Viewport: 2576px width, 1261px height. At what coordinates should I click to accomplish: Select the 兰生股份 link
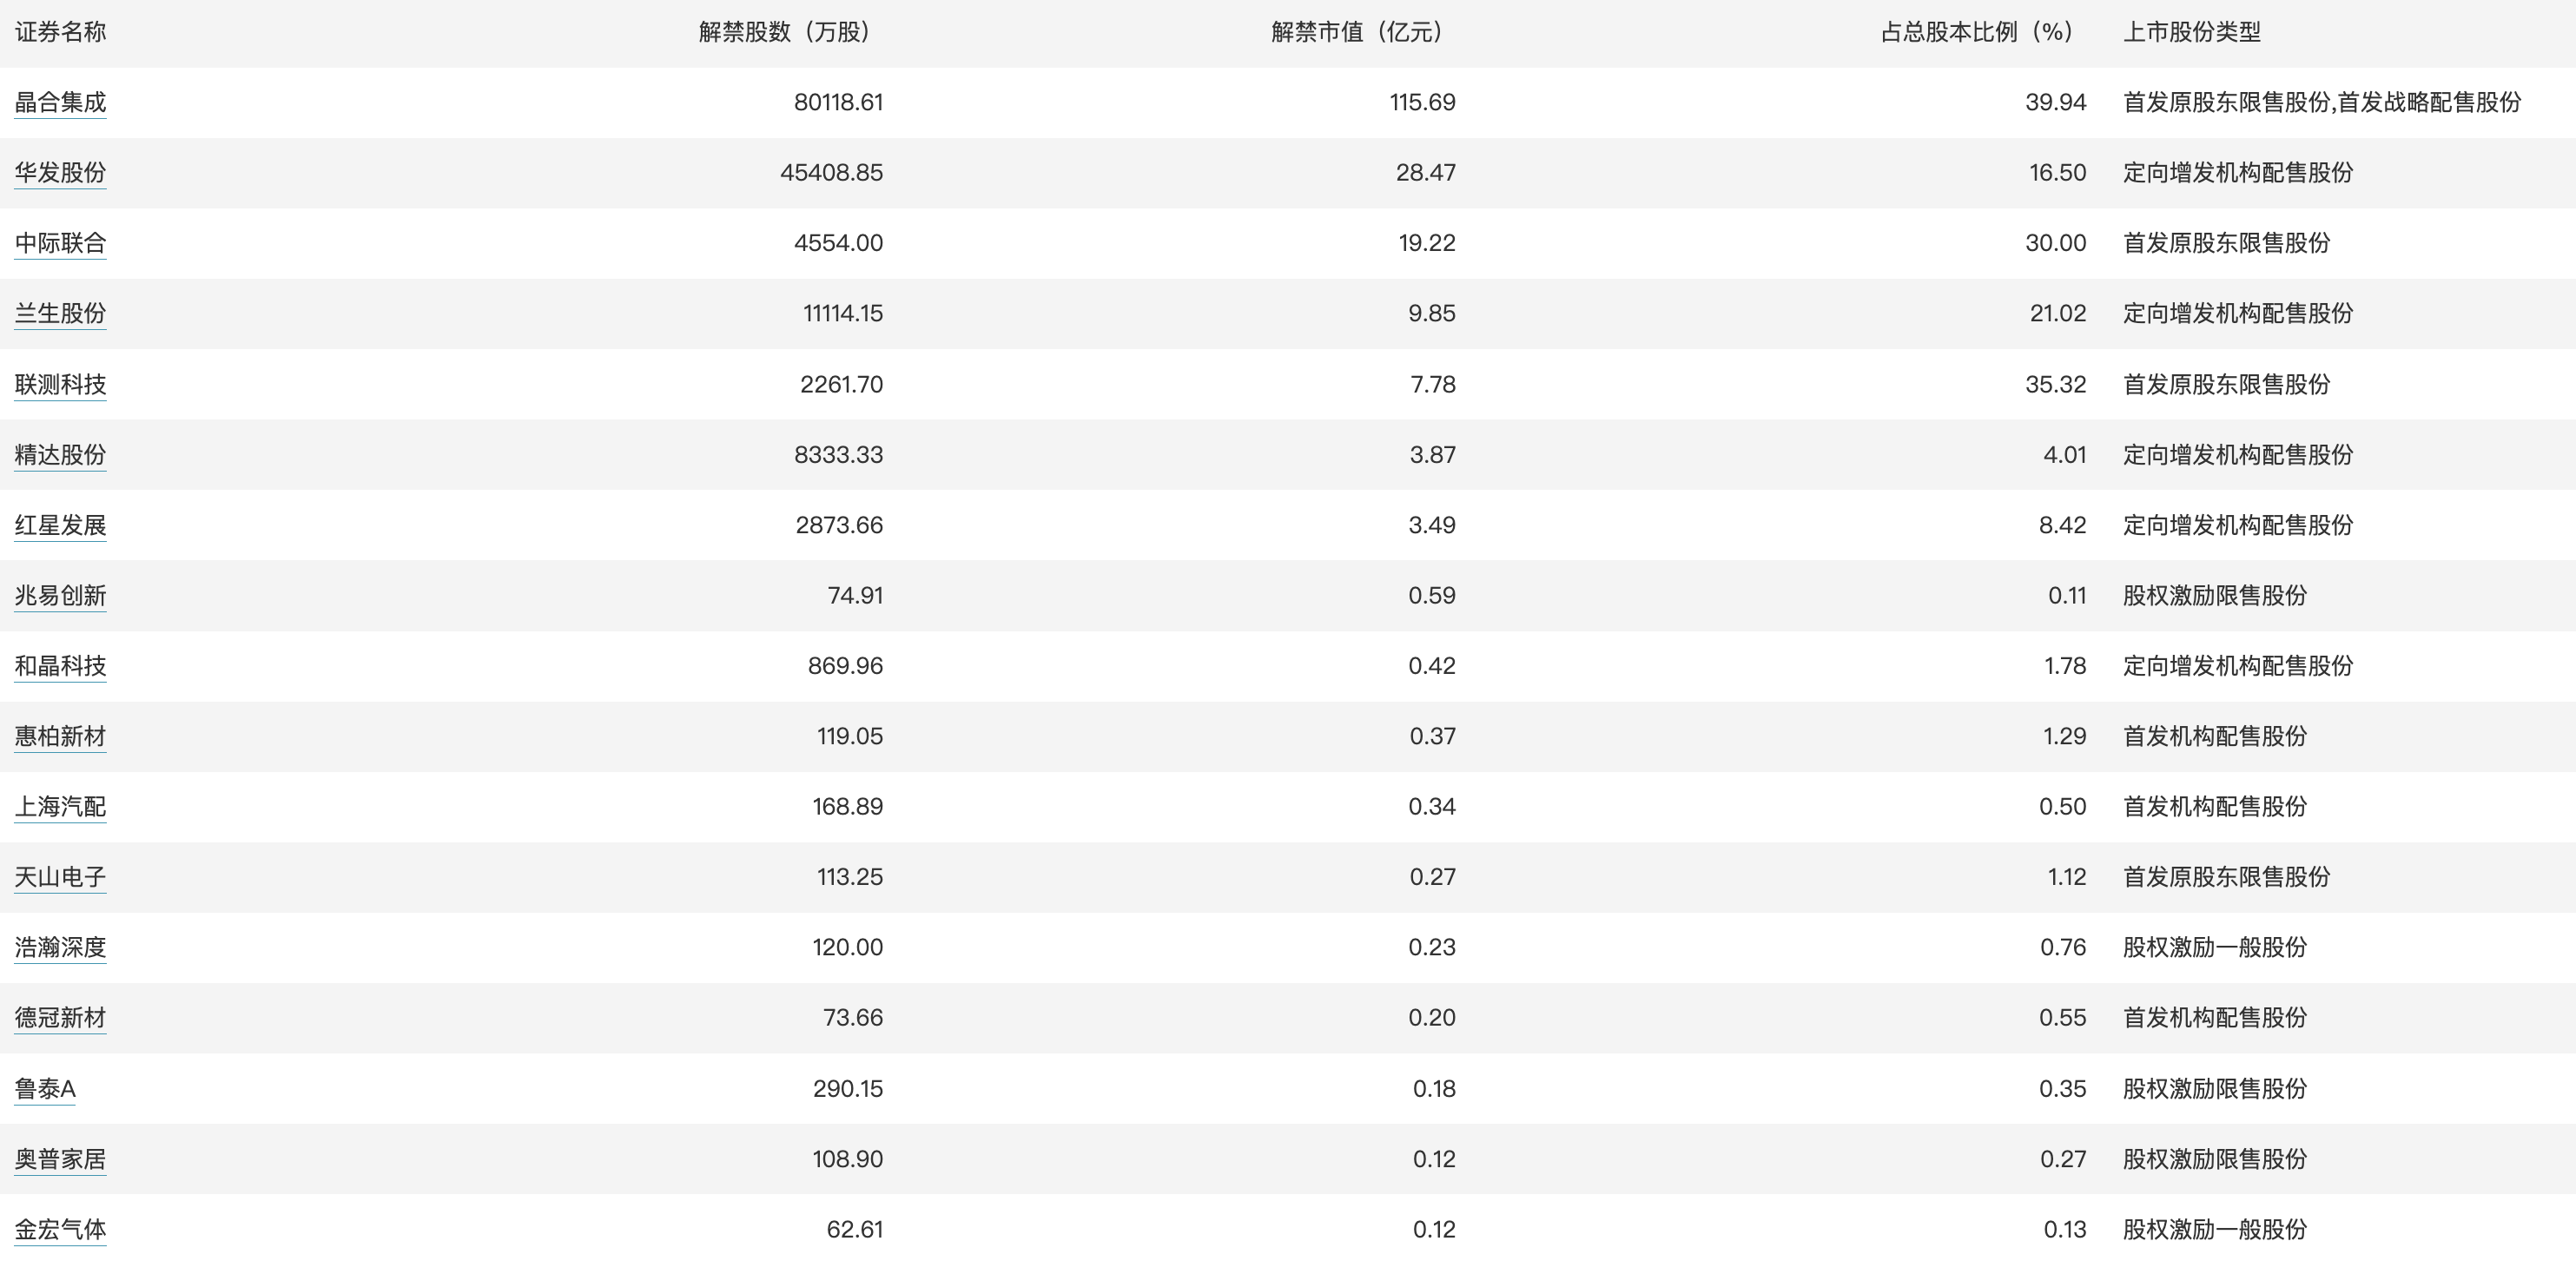click(60, 313)
